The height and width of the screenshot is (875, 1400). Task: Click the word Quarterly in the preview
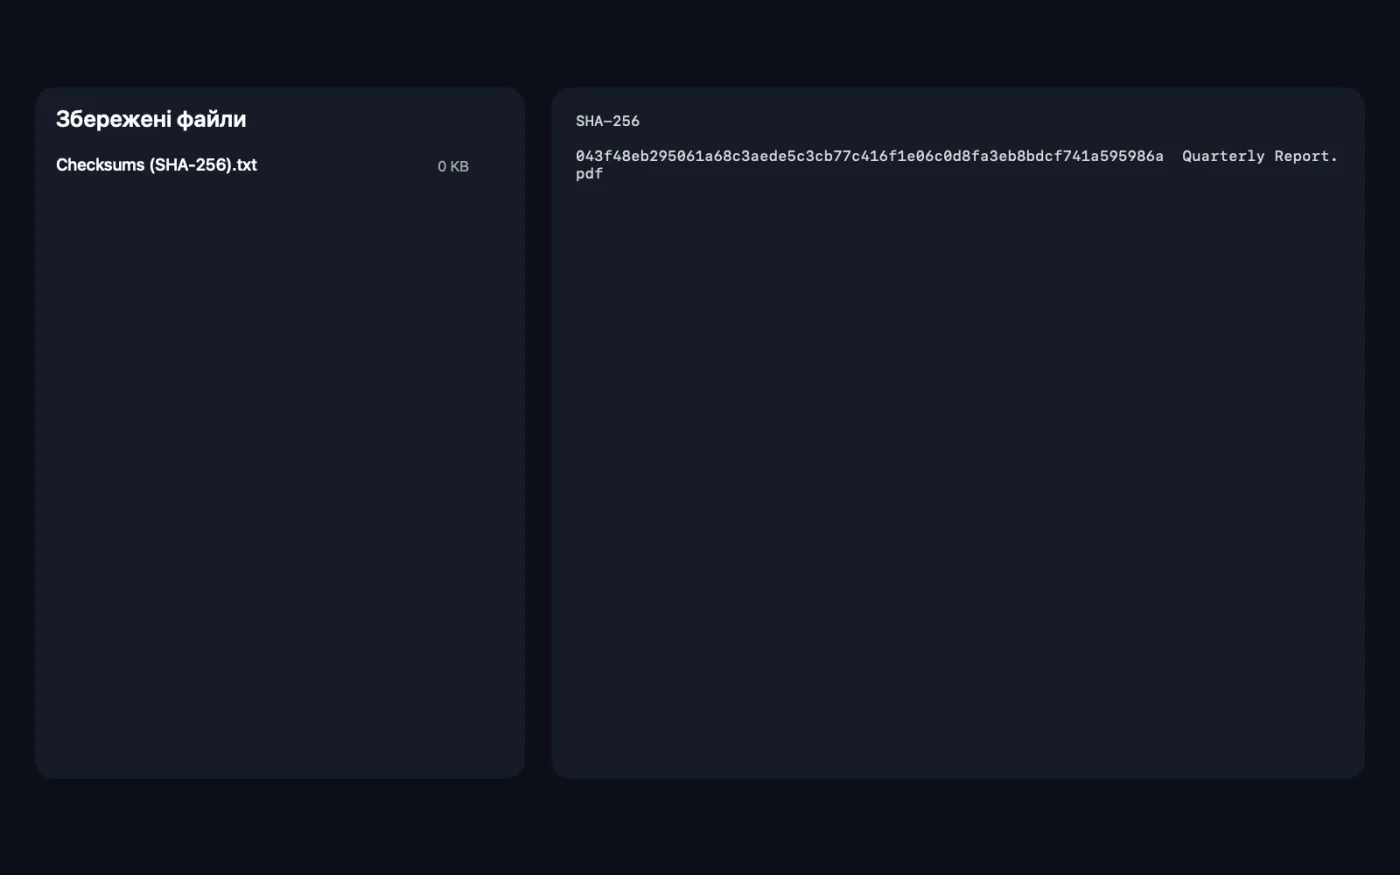[x=1223, y=156]
